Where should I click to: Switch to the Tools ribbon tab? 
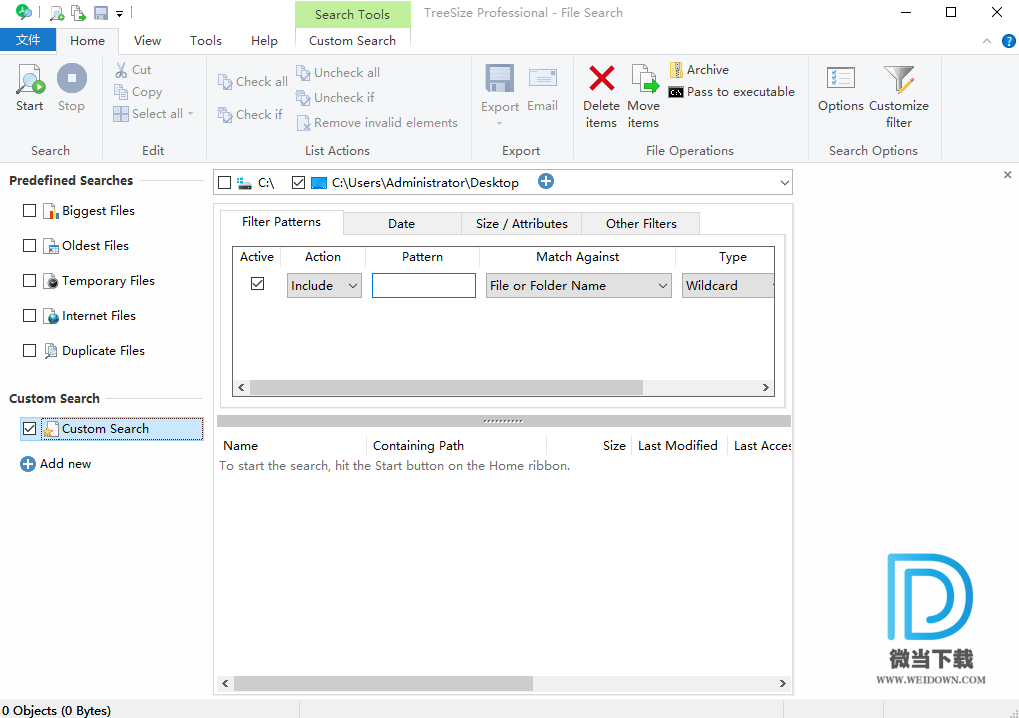[x=206, y=40]
